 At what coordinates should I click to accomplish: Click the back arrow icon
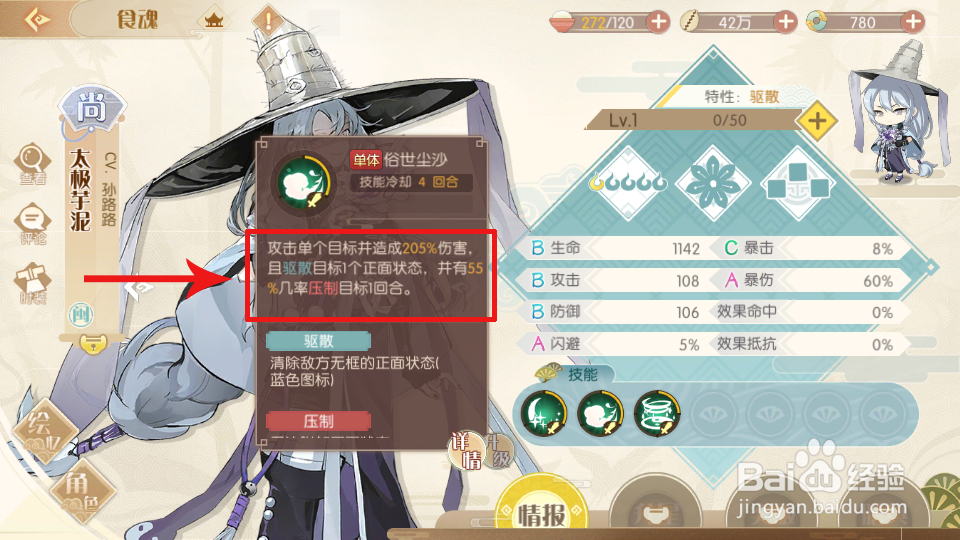tap(37, 19)
